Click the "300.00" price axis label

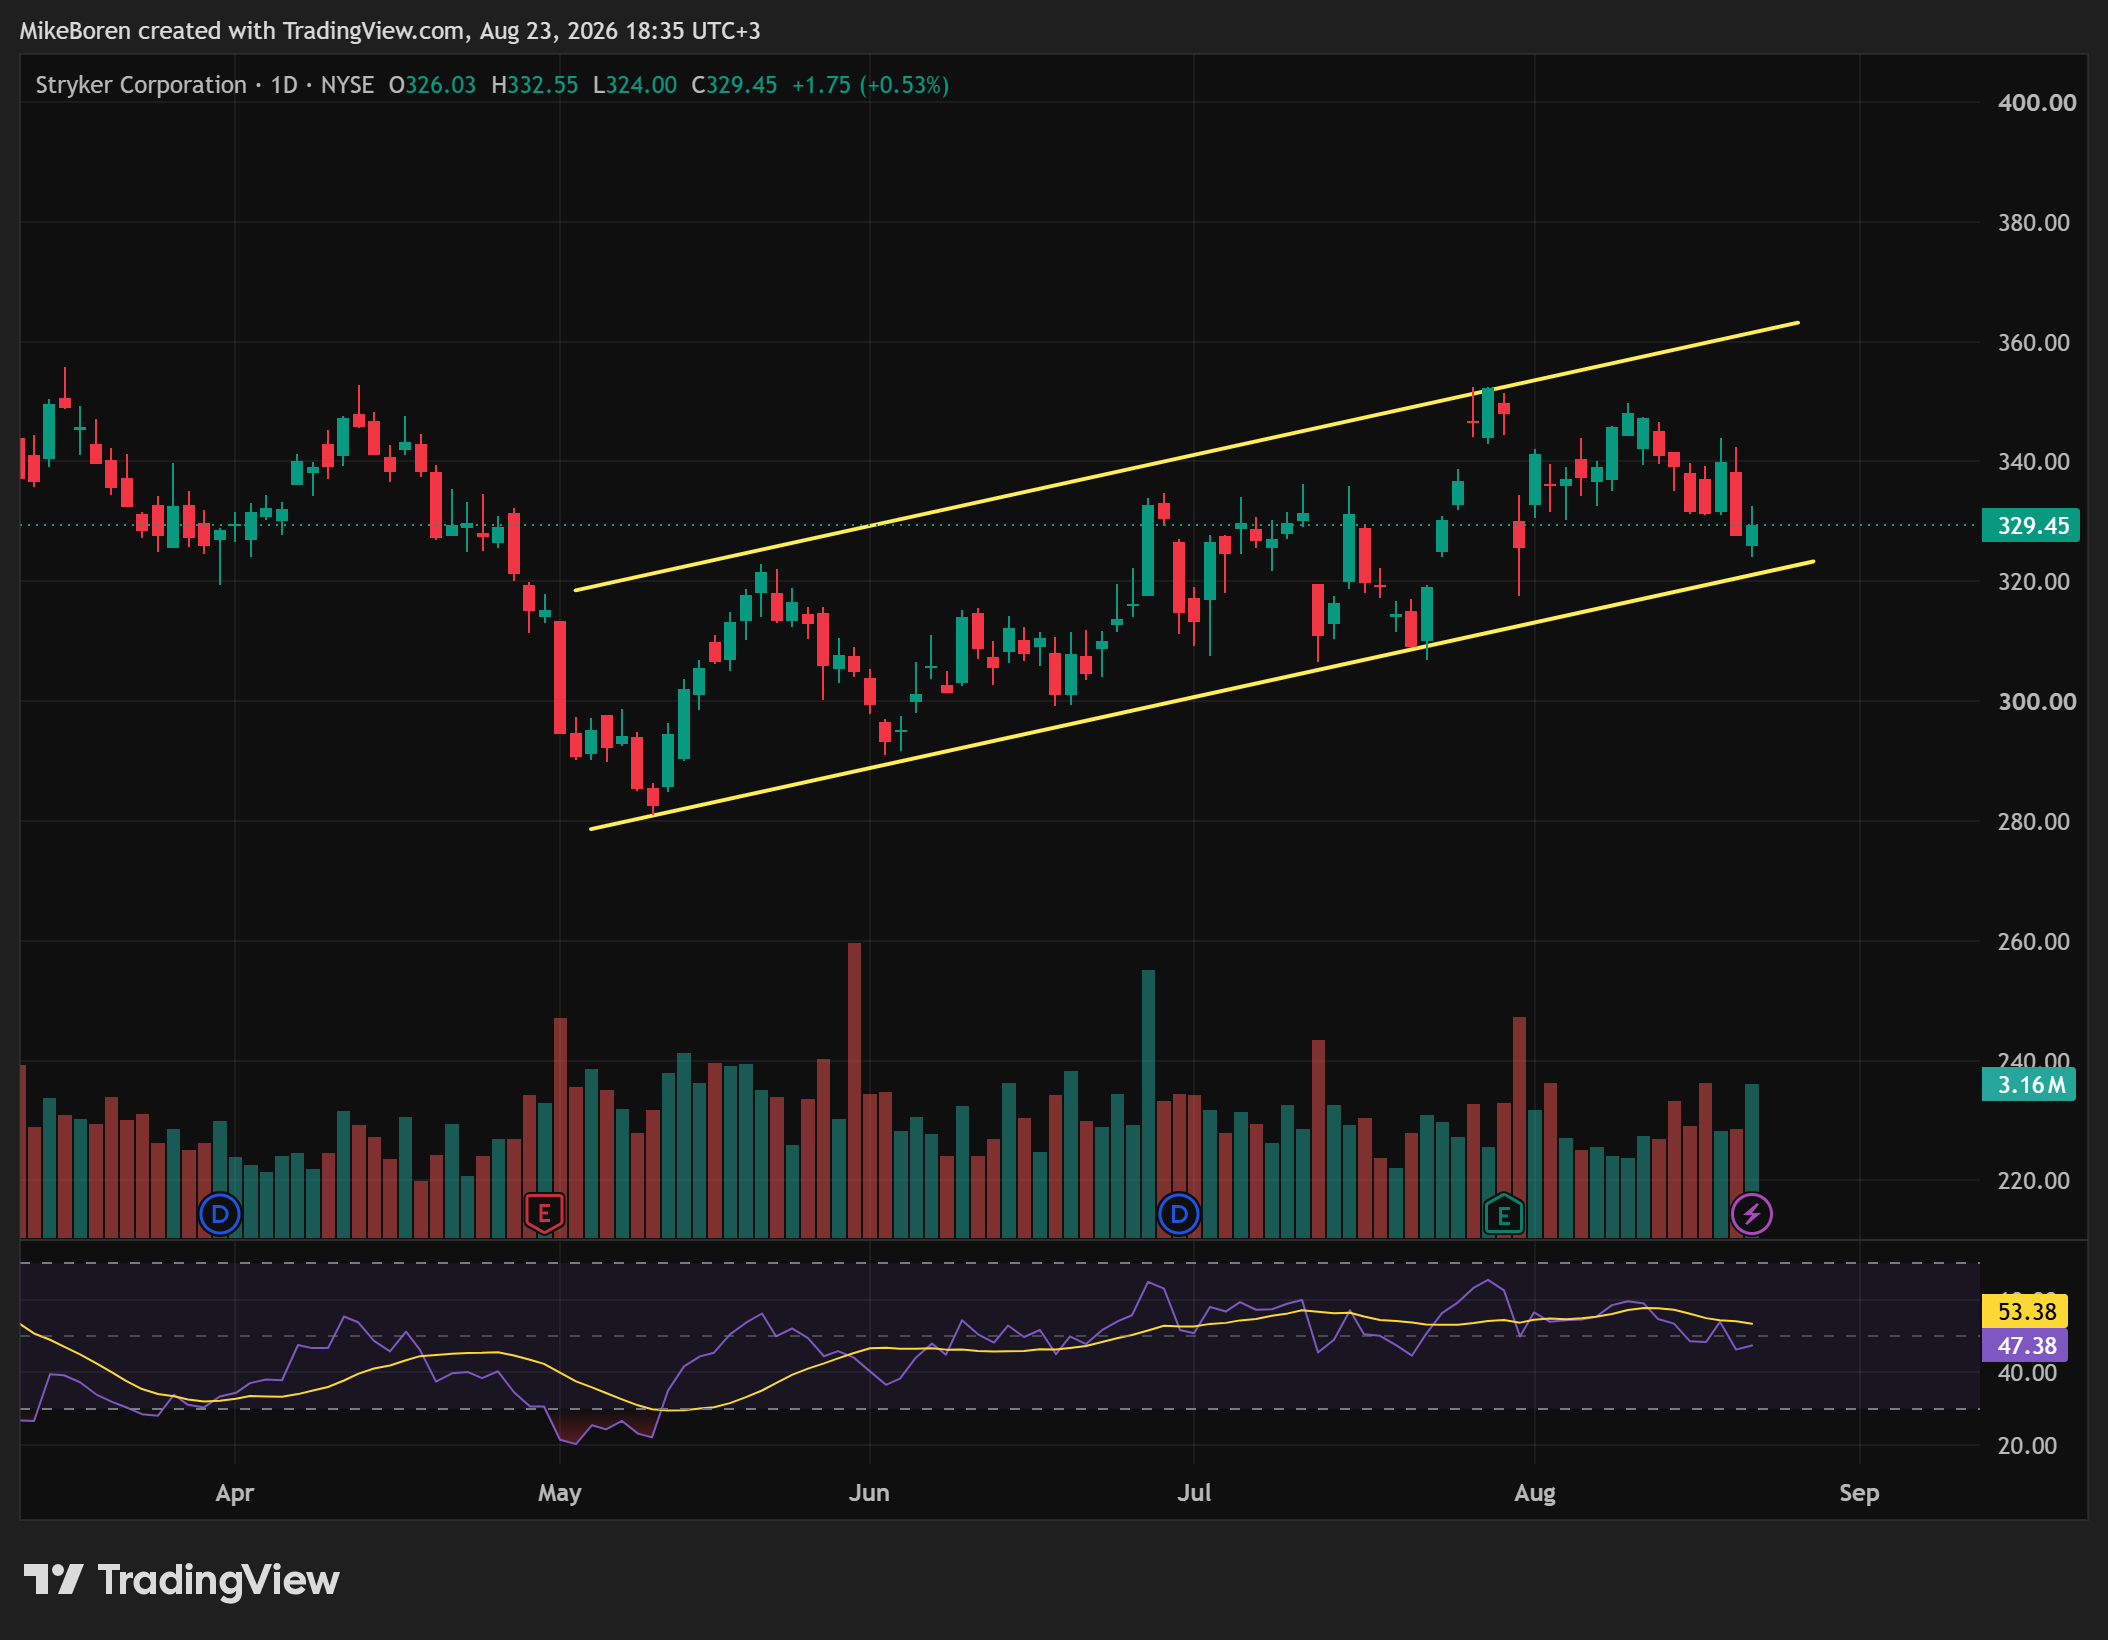(x=2037, y=701)
